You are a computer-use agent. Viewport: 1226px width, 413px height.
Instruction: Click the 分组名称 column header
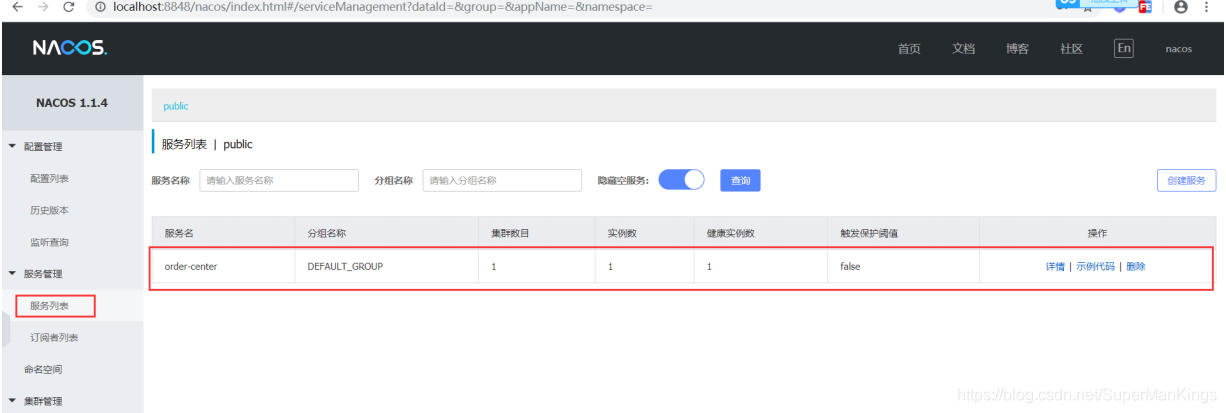[326, 232]
